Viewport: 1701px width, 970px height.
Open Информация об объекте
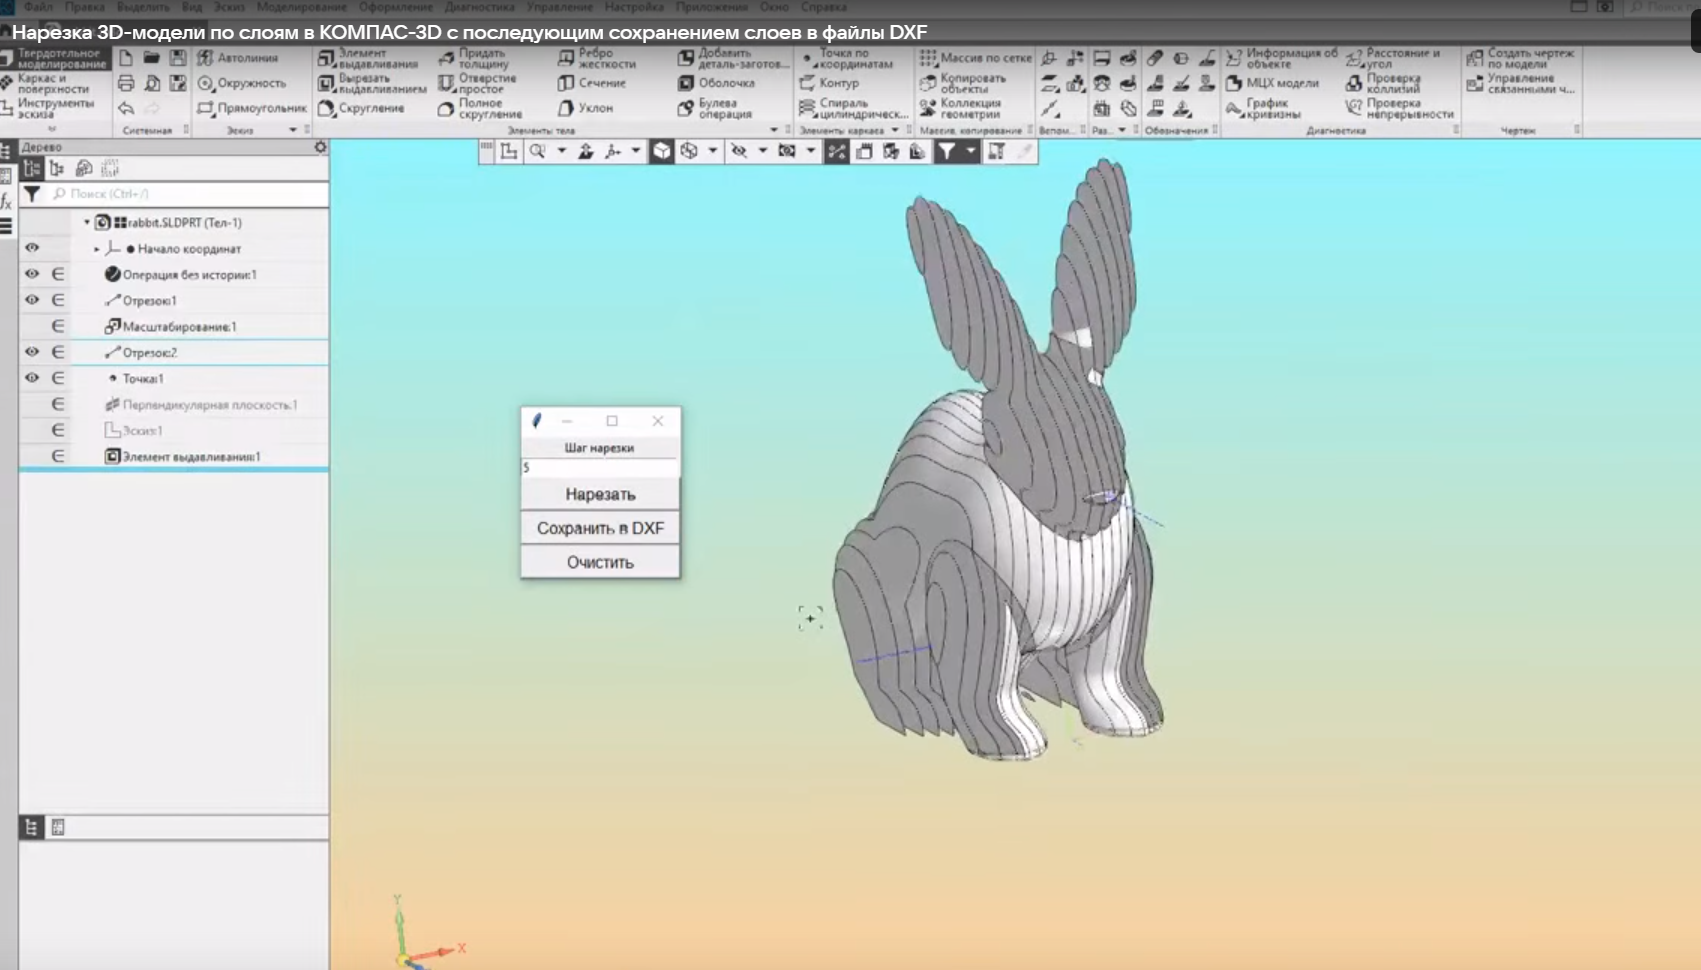click(1281, 59)
